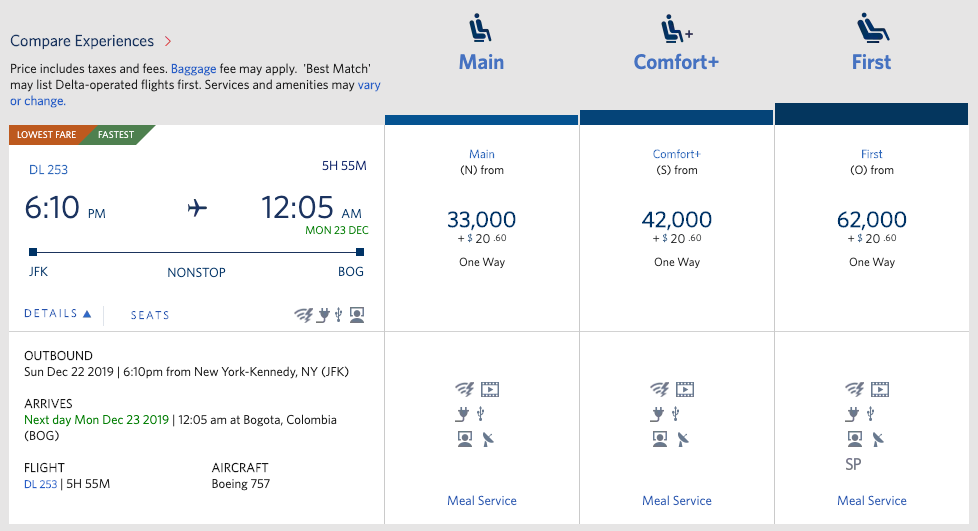The height and width of the screenshot is (531, 978).
Task: Click the First class seat icon
Action: [x=870, y=27]
